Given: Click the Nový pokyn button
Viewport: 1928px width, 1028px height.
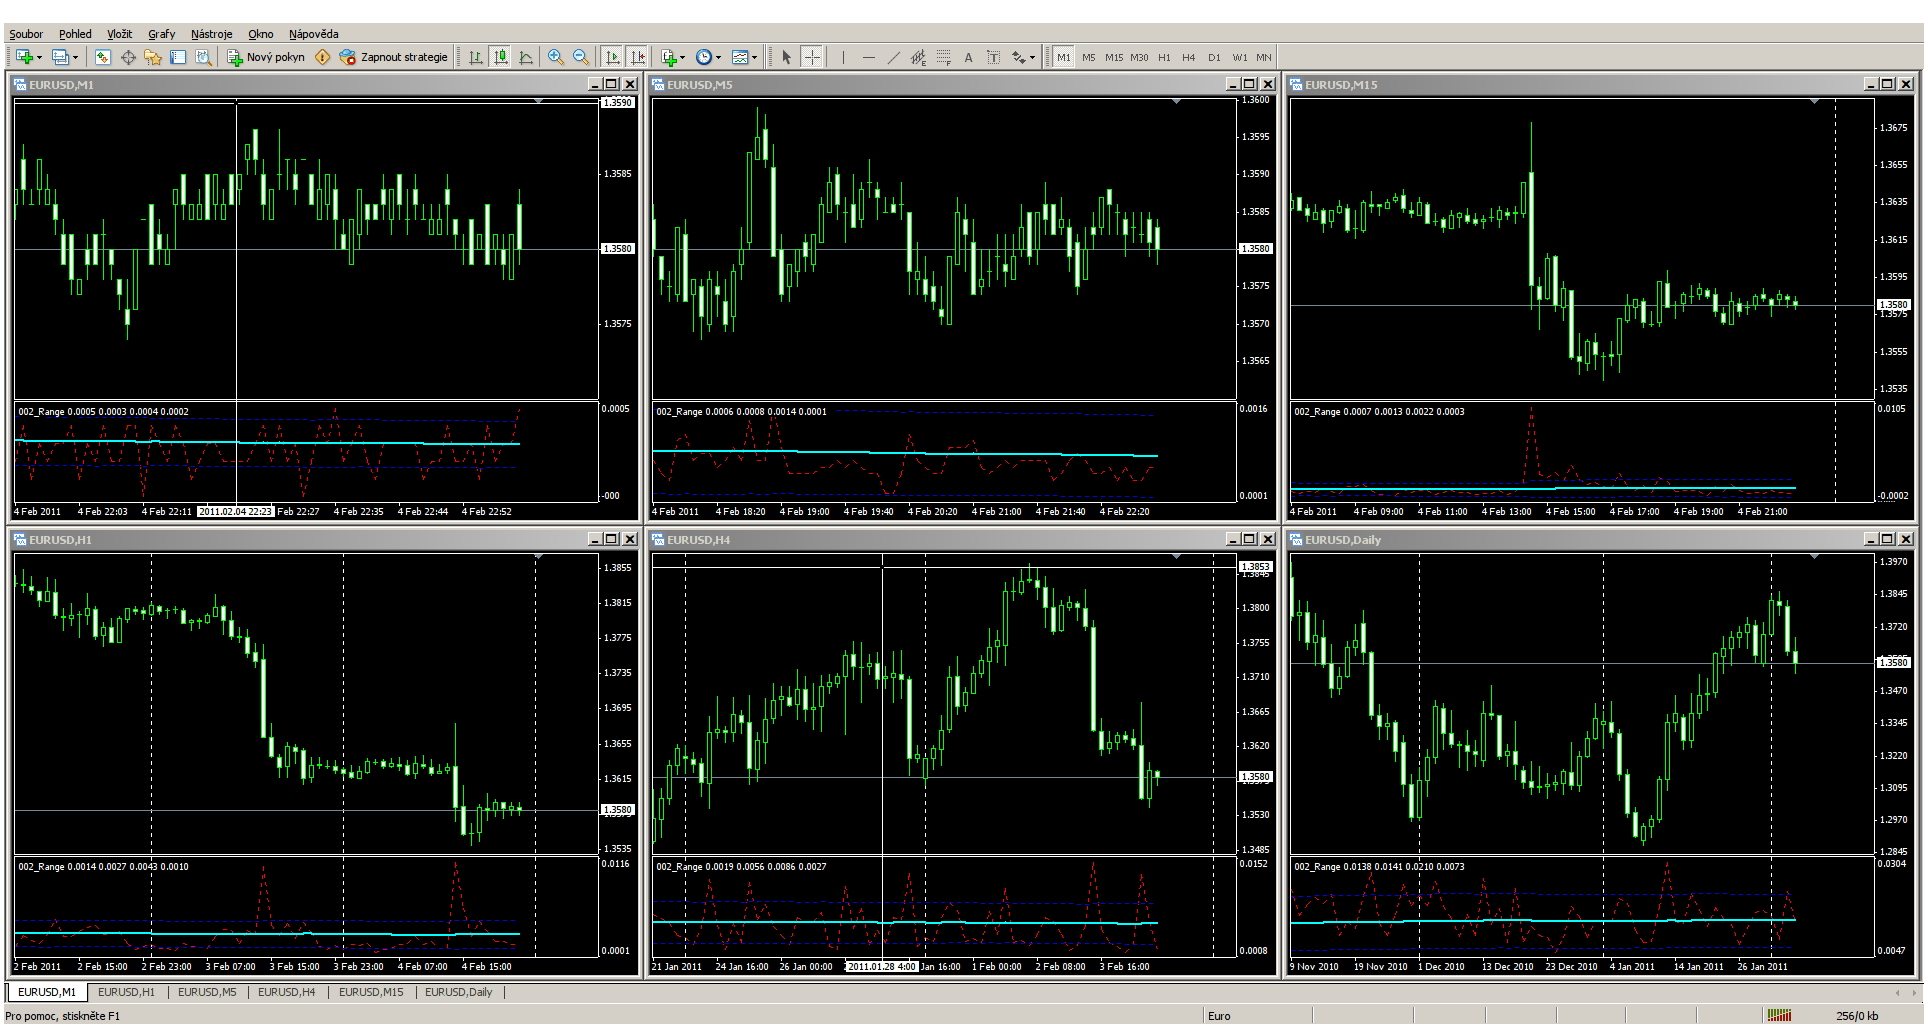Looking at the screenshot, I should (x=266, y=57).
